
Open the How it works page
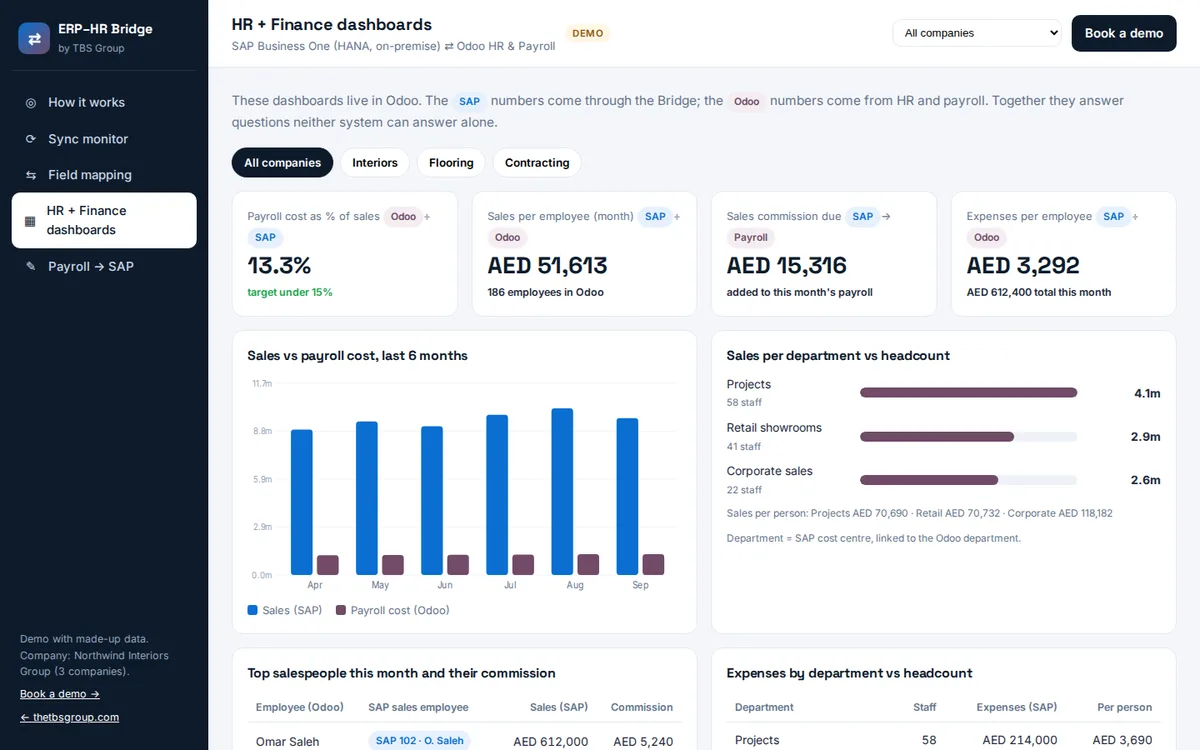104,103
